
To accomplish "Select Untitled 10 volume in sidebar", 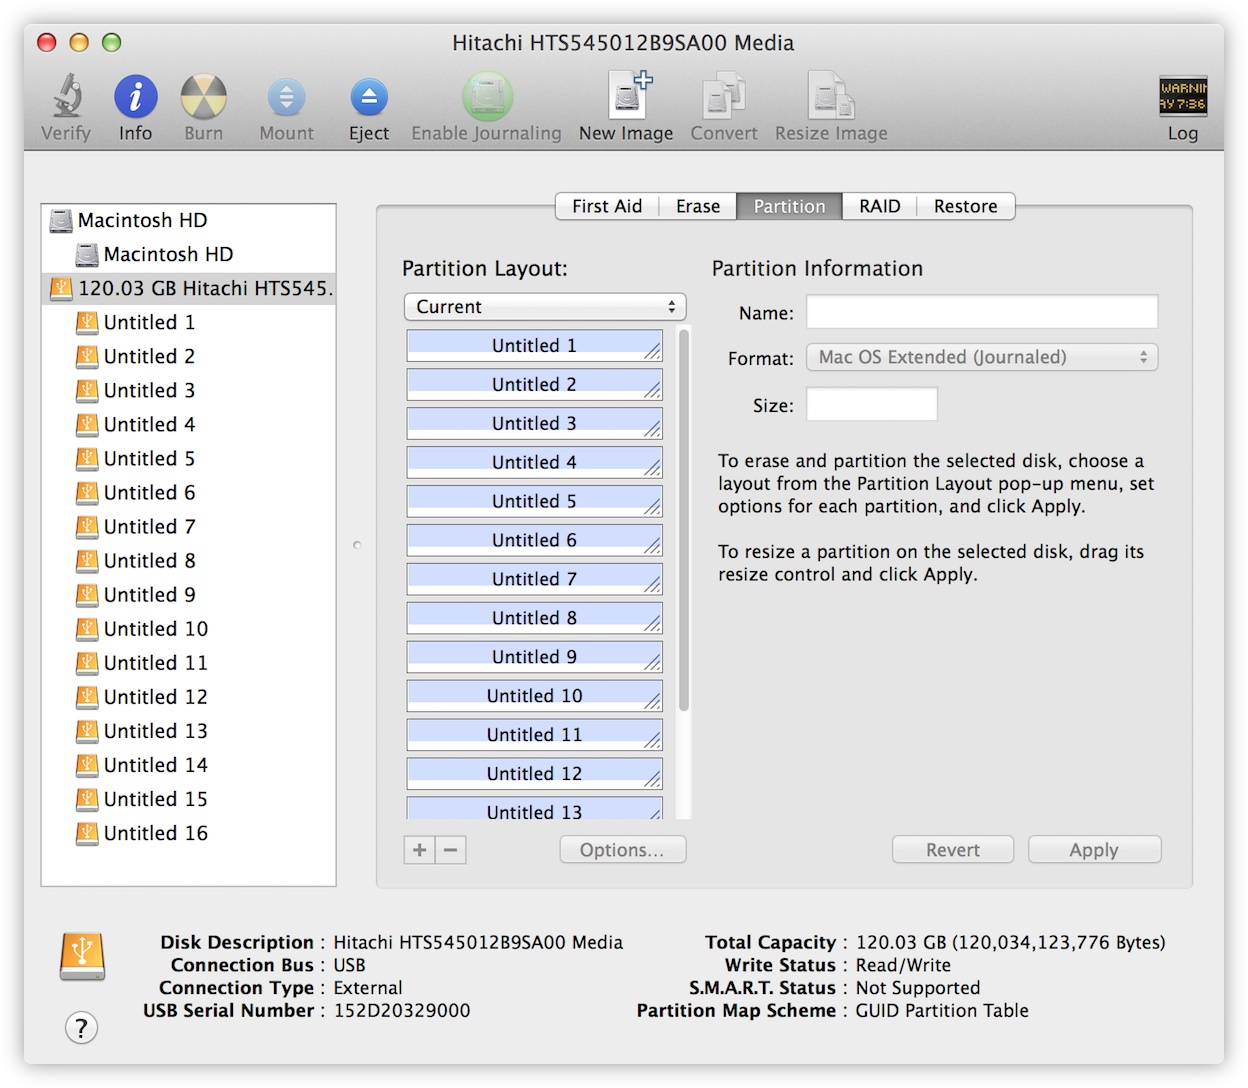I will coord(188,628).
